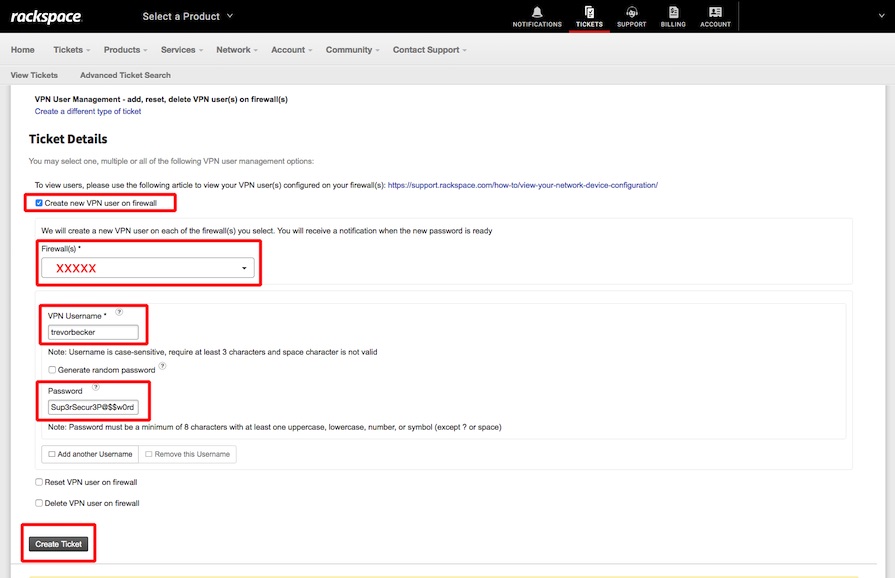Expand the Account navigation menu

(x=291, y=50)
